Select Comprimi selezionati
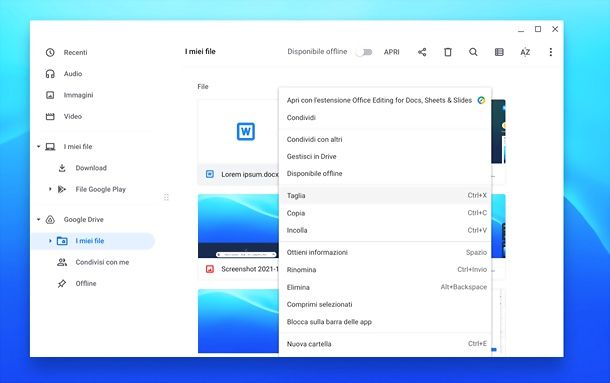610x383 pixels. point(385,304)
